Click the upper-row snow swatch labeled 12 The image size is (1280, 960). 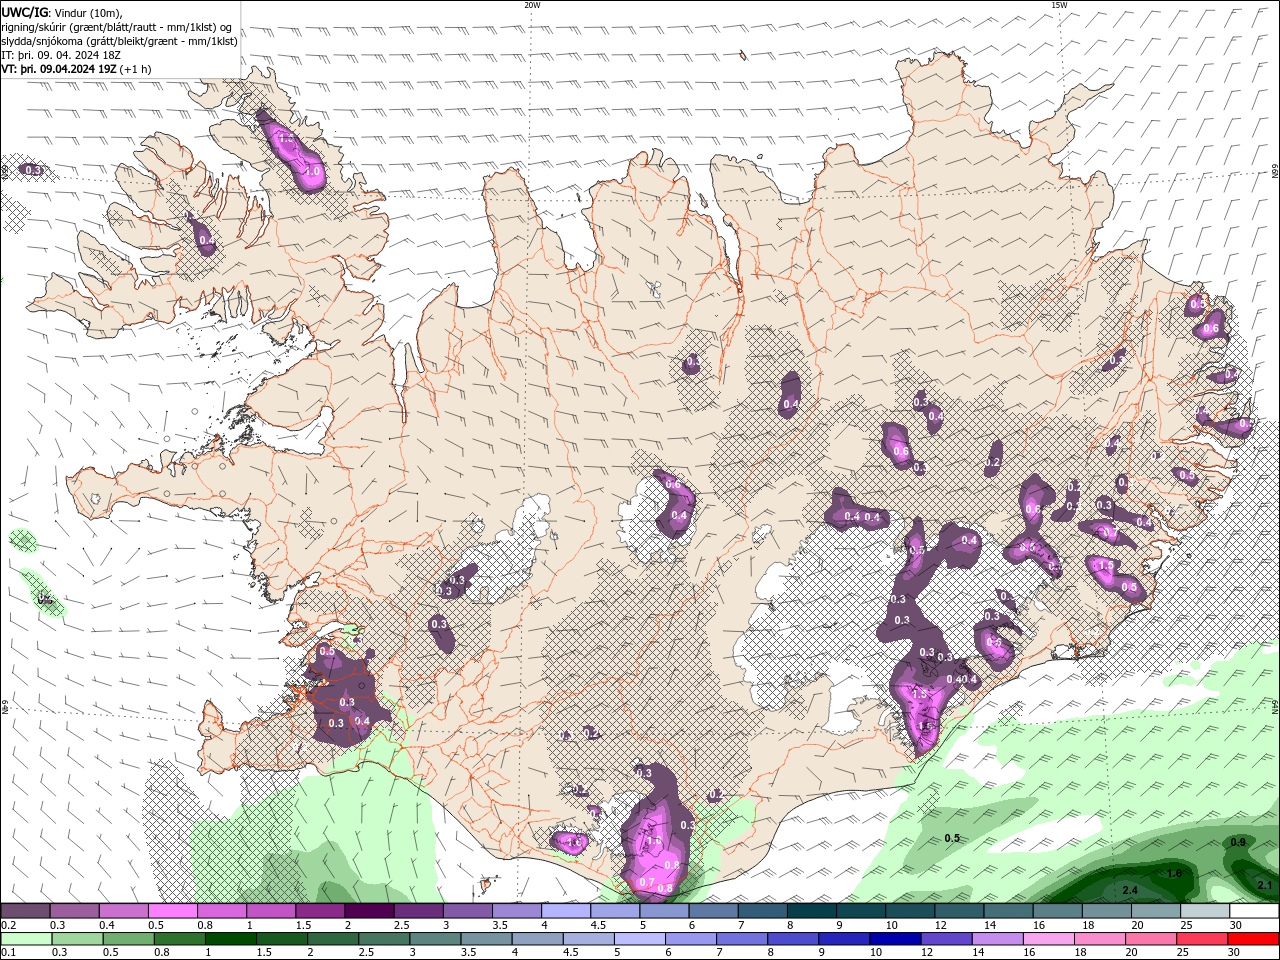[958, 911]
